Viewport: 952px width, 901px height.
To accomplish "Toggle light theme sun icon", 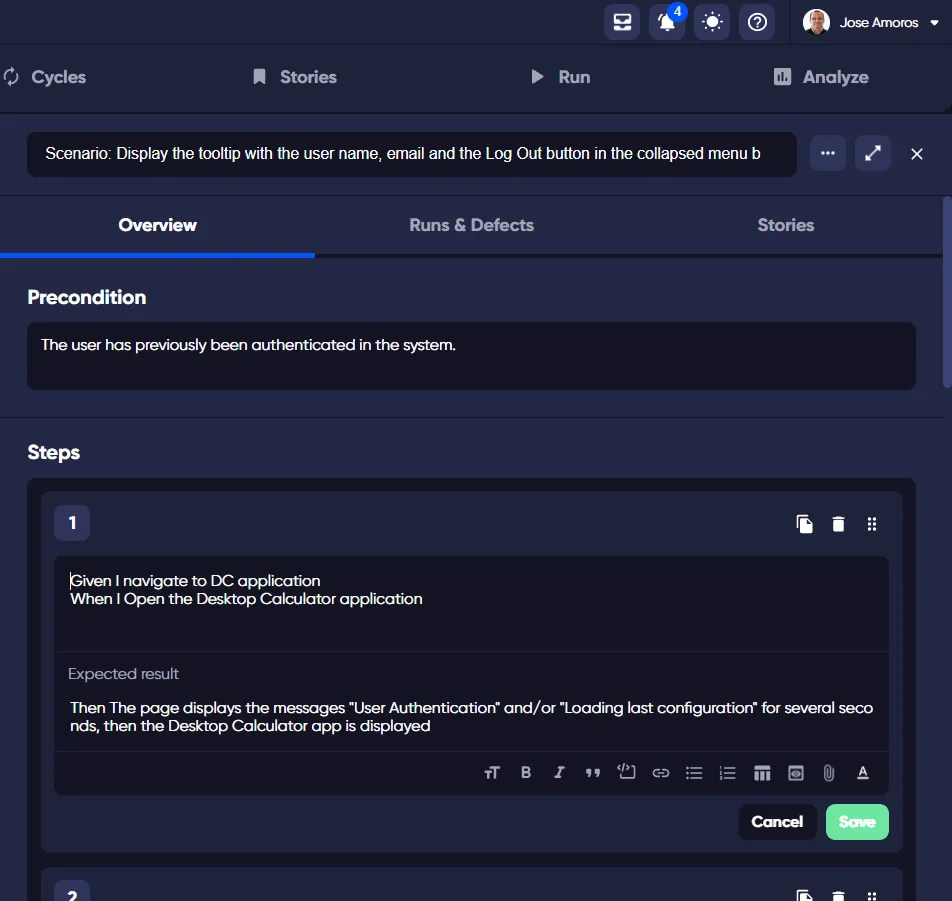I will pyautogui.click(x=712, y=22).
